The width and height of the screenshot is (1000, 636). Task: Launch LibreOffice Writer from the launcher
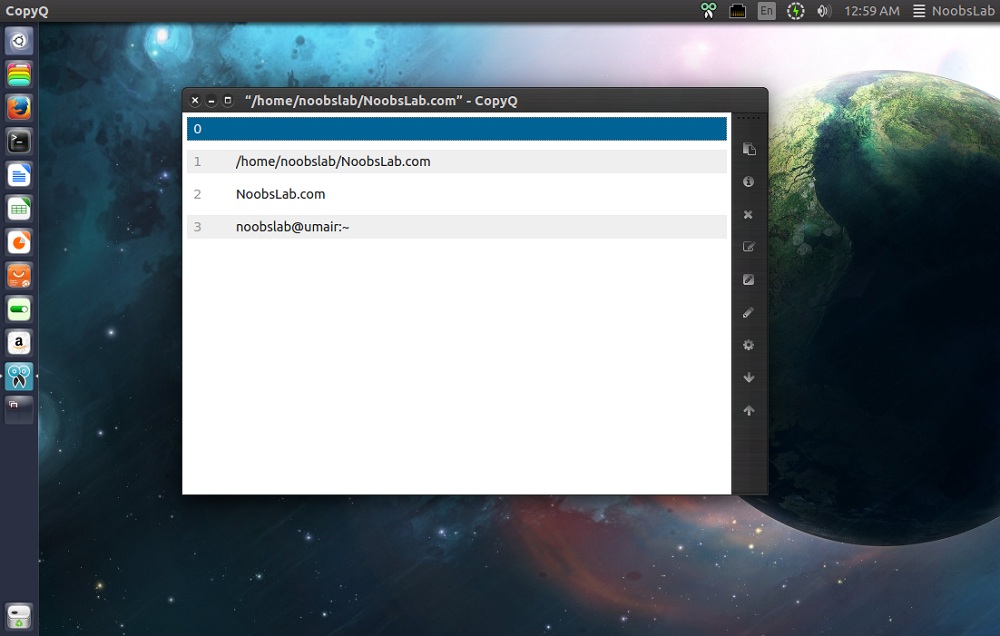point(19,175)
